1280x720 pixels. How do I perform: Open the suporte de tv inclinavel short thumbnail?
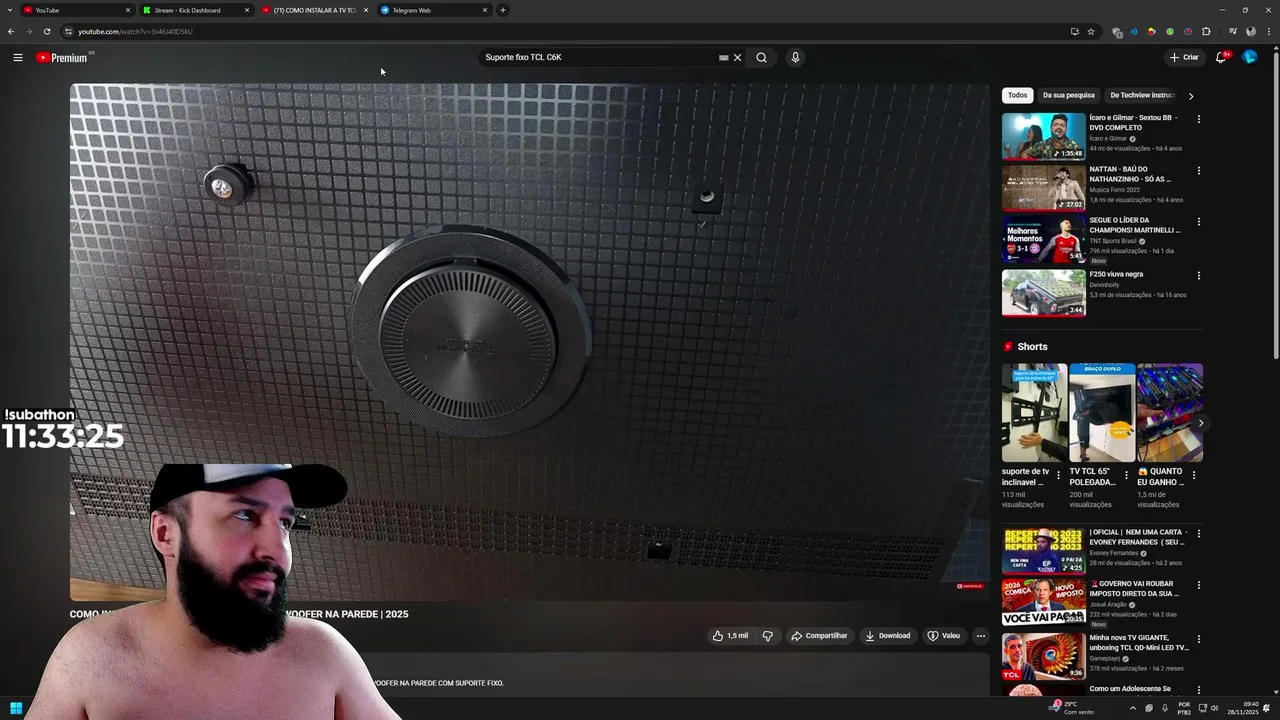click(1034, 413)
